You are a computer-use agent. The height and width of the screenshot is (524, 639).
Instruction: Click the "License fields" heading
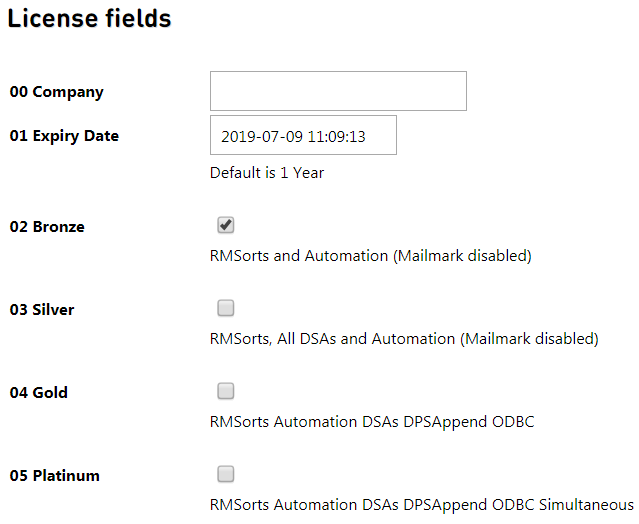pos(89,19)
